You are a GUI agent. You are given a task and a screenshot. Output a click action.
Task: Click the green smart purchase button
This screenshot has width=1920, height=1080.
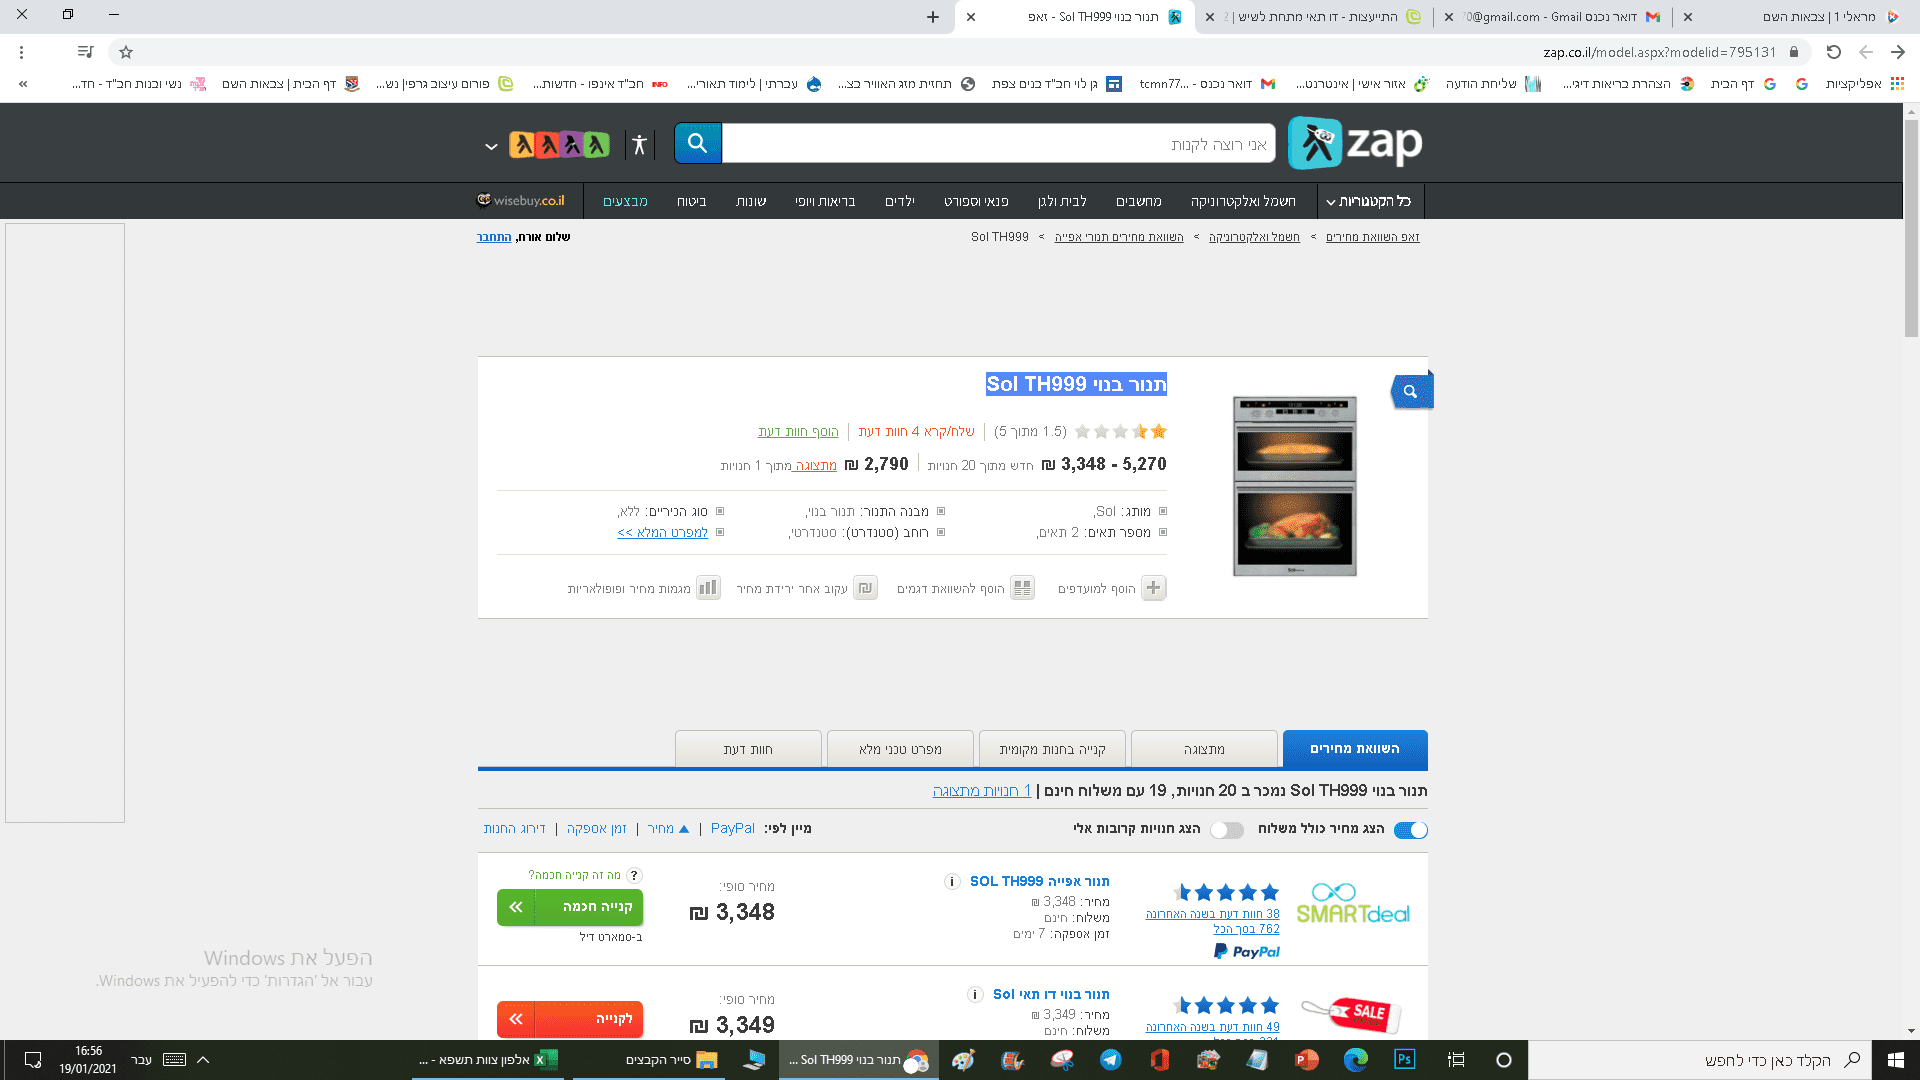(570, 907)
